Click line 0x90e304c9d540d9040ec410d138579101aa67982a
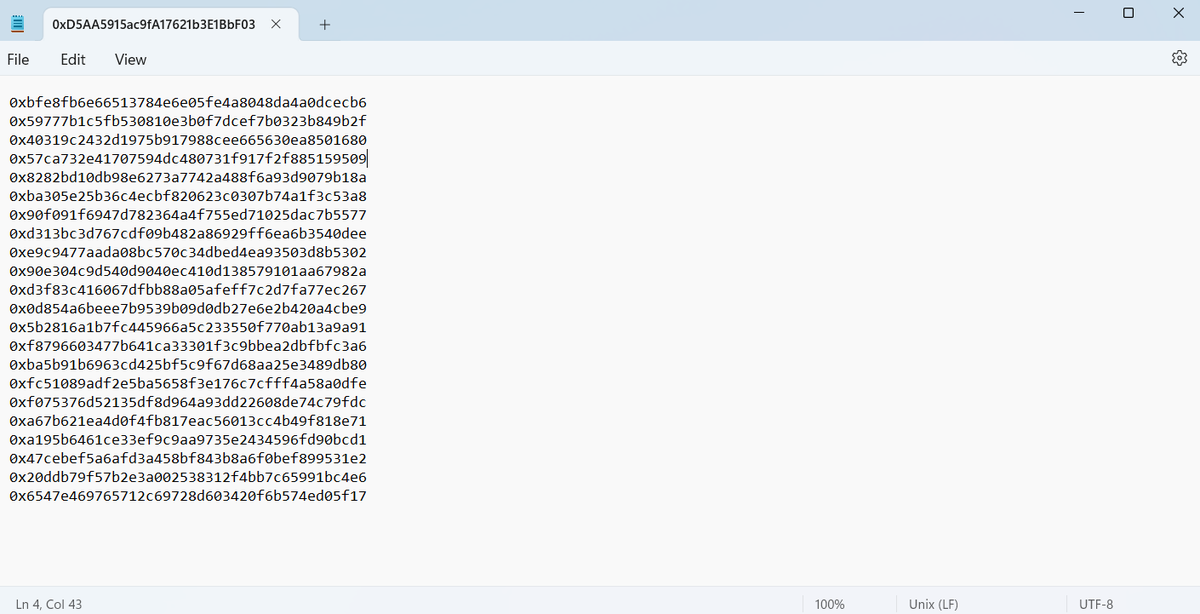 (x=188, y=271)
